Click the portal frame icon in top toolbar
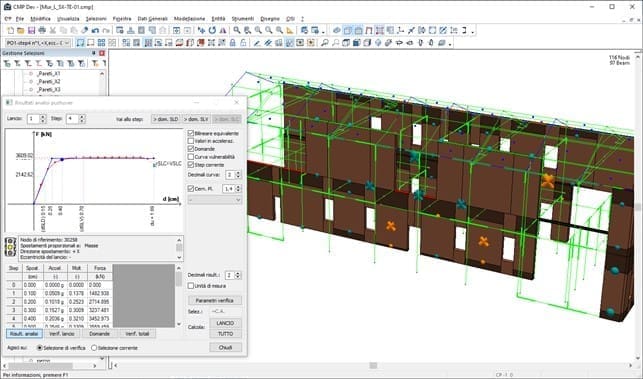 click(x=369, y=30)
